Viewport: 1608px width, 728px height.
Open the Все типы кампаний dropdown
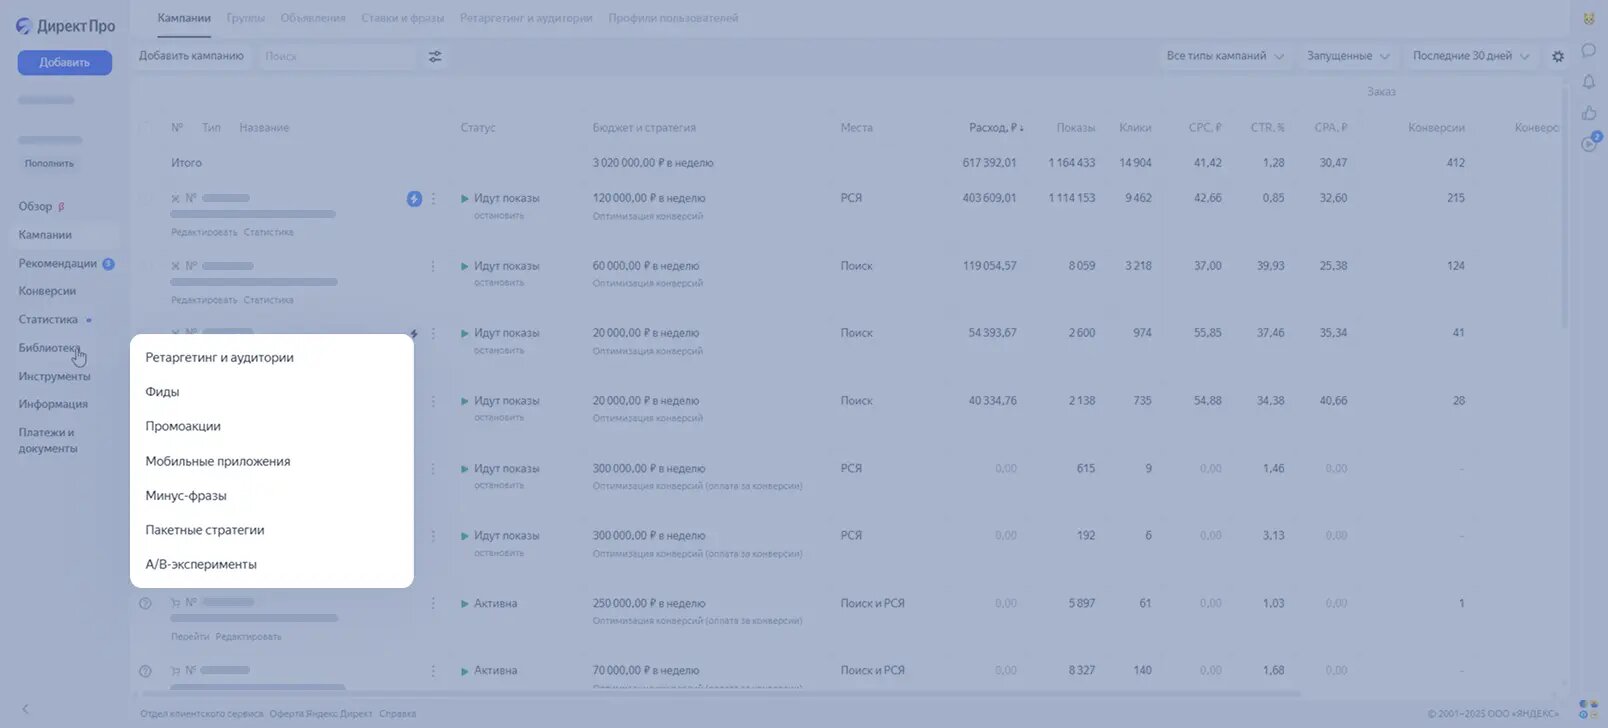(x=1225, y=56)
